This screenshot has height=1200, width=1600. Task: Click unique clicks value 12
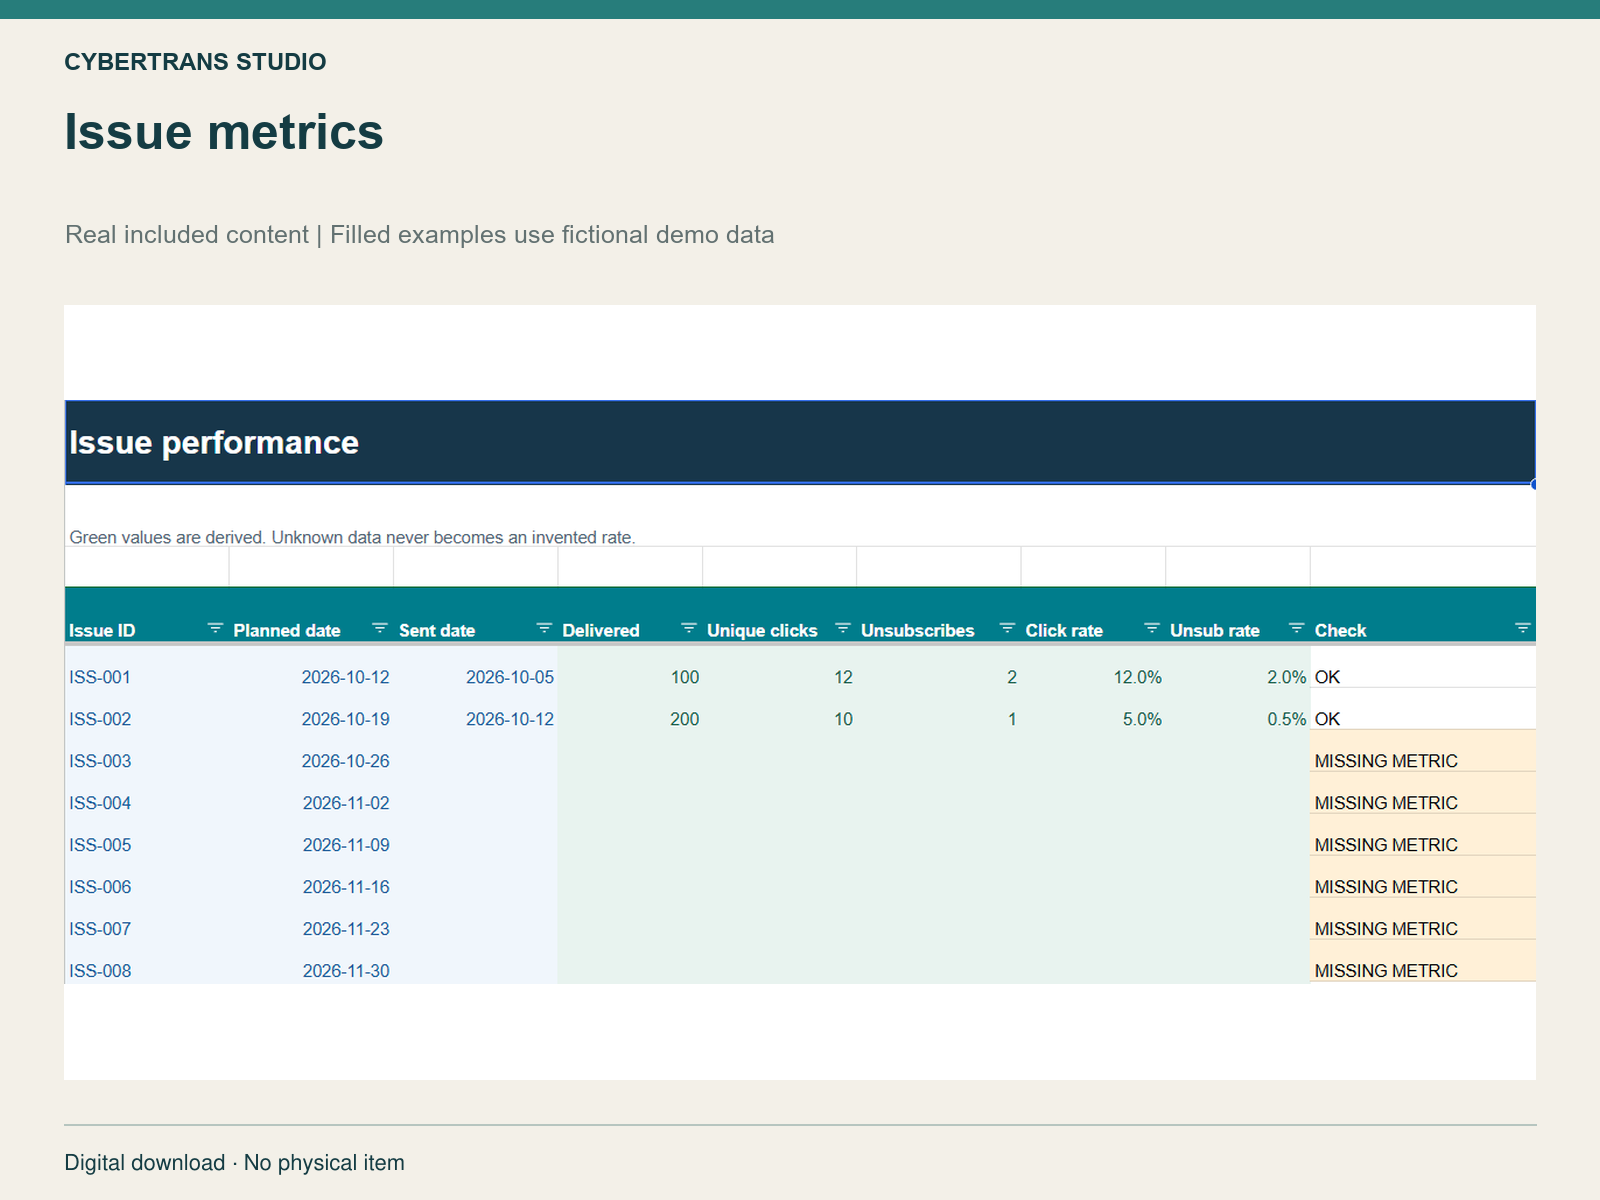[843, 677]
